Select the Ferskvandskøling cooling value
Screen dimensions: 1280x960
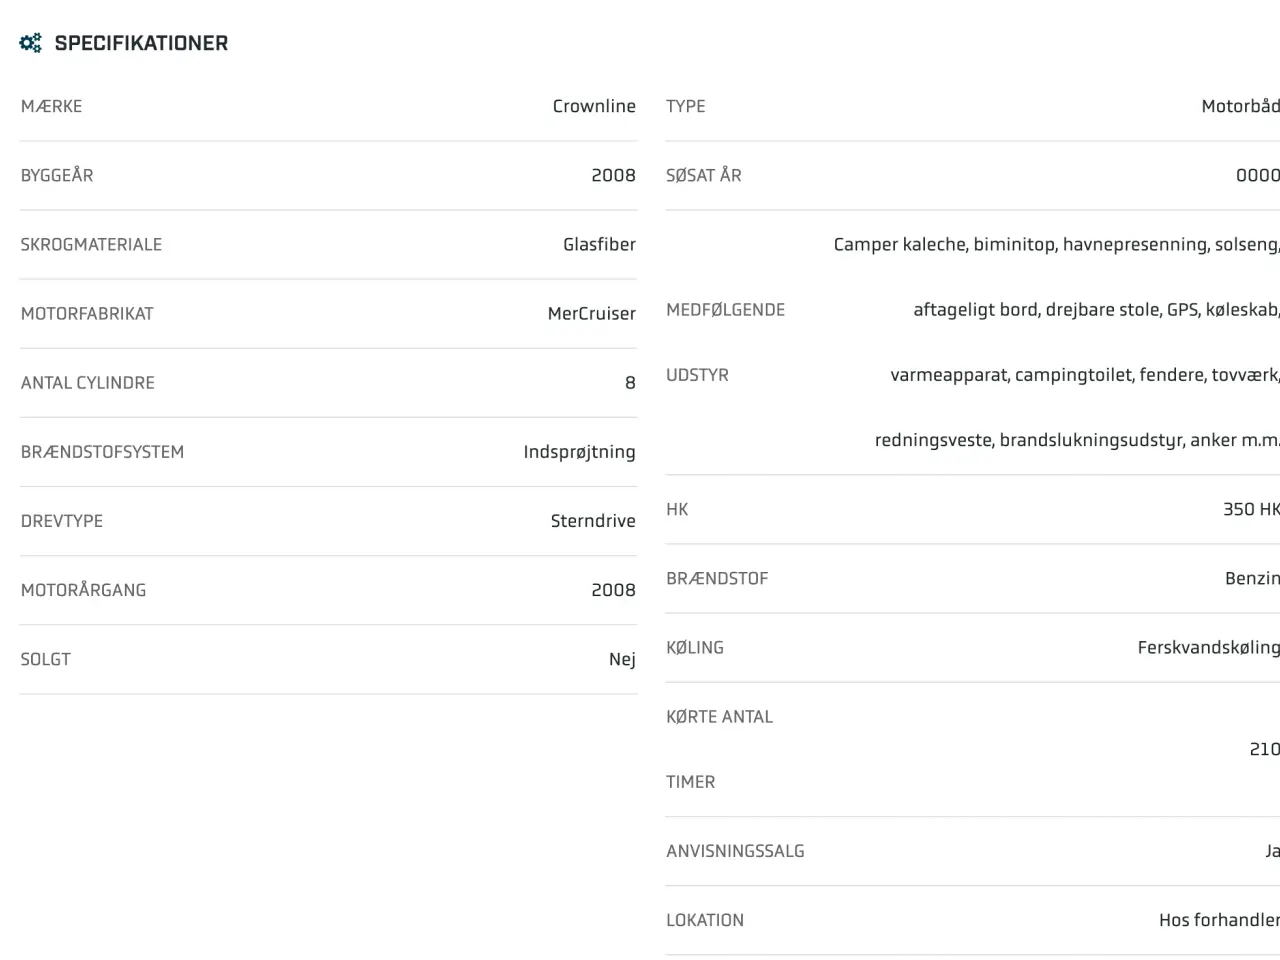coord(1208,648)
